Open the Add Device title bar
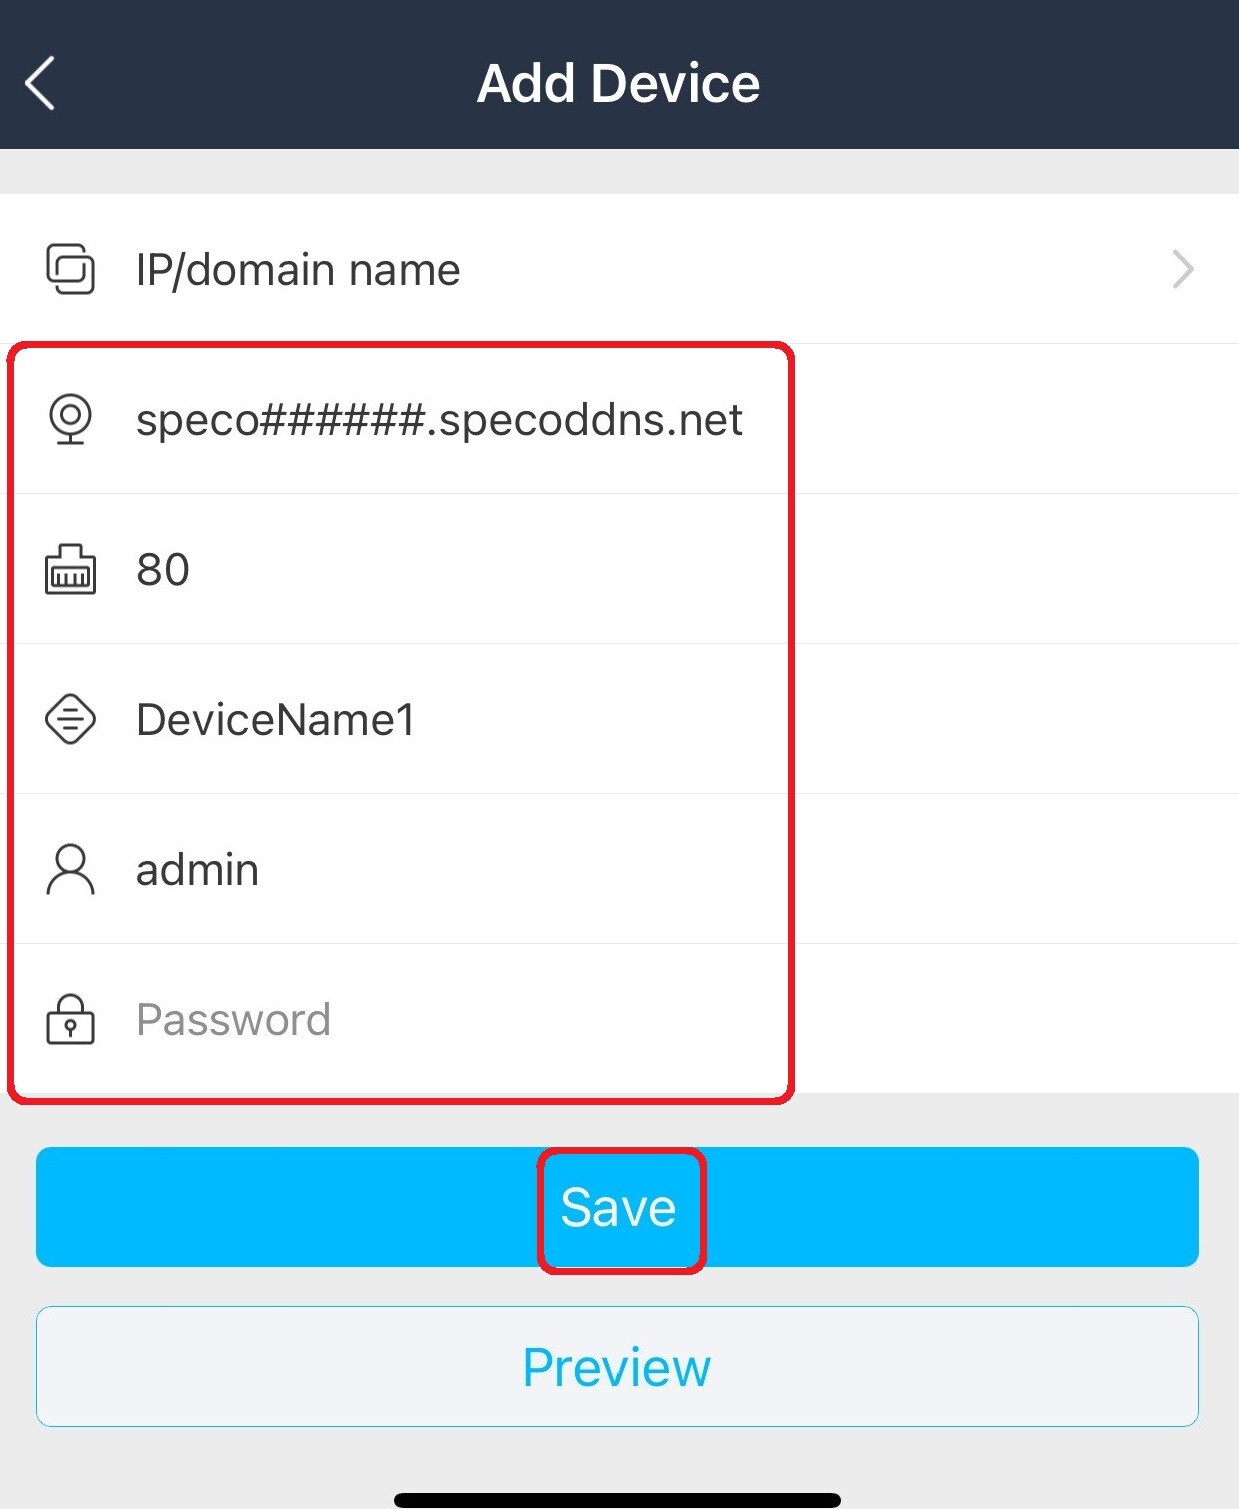This screenshot has width=1239, height=1509. click(618, 82)
